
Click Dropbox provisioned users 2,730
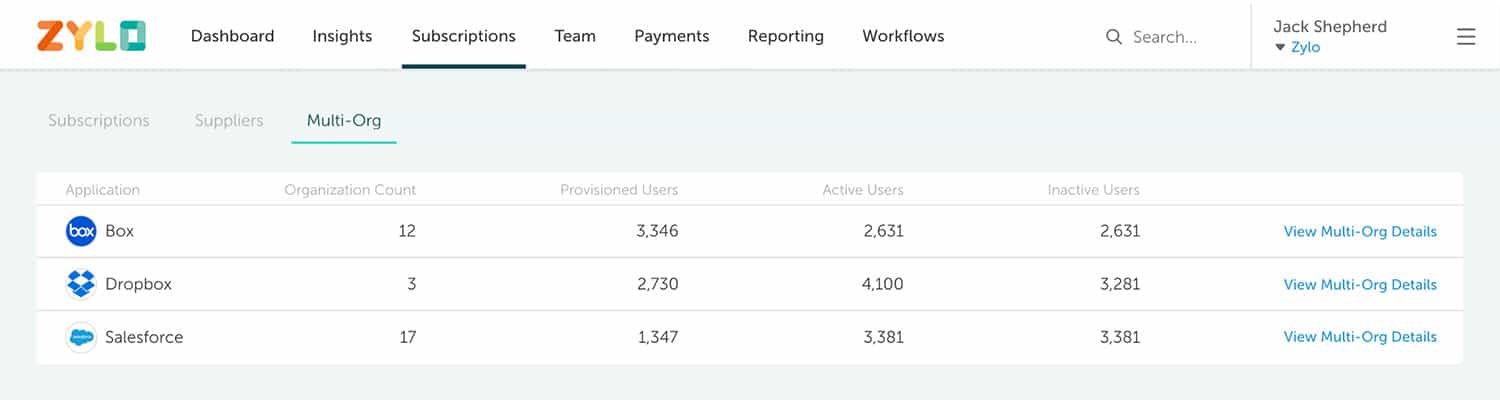tap(657, 284)
